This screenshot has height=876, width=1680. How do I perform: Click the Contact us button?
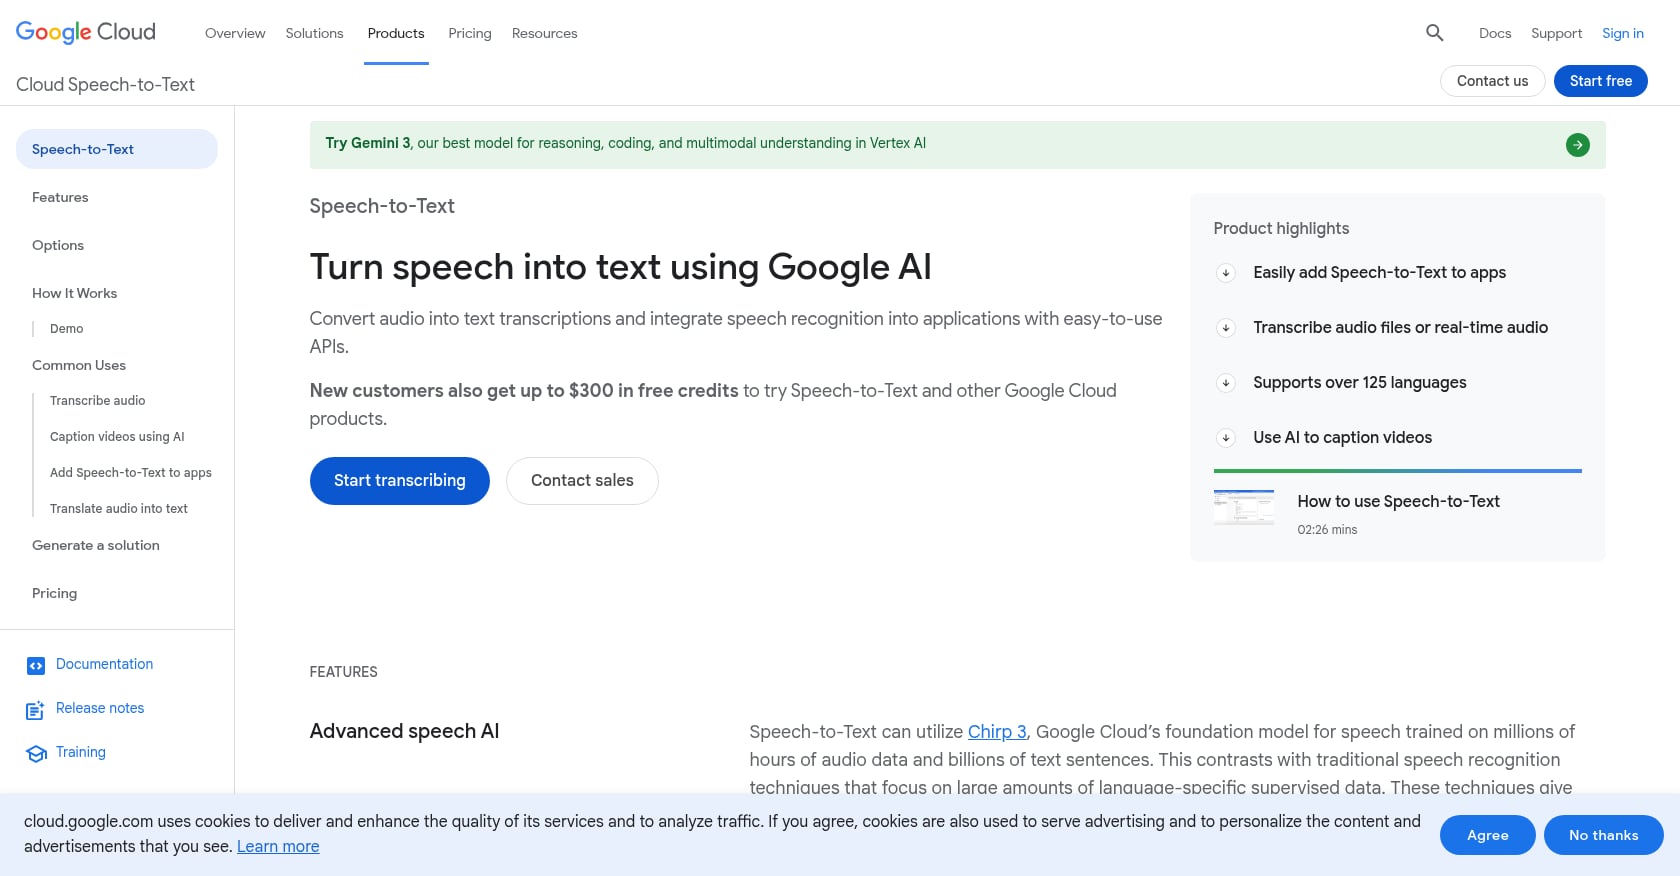click(x=1492, y=81)
